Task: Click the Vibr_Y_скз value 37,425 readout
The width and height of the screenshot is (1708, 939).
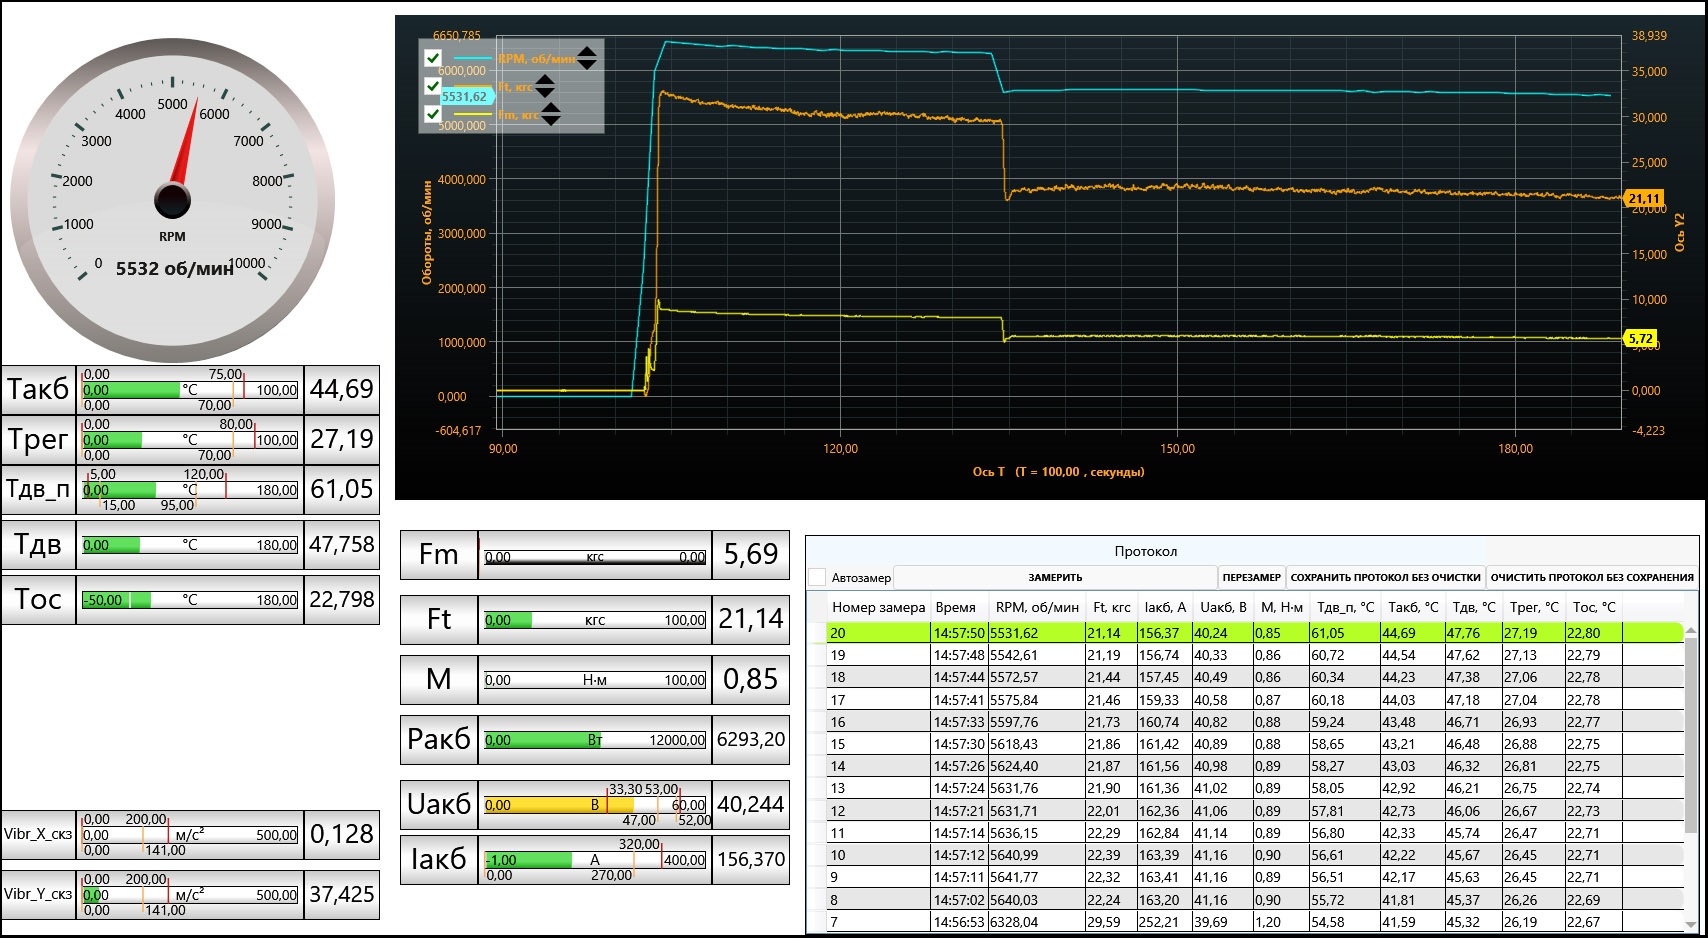Action: pos(342,895)
